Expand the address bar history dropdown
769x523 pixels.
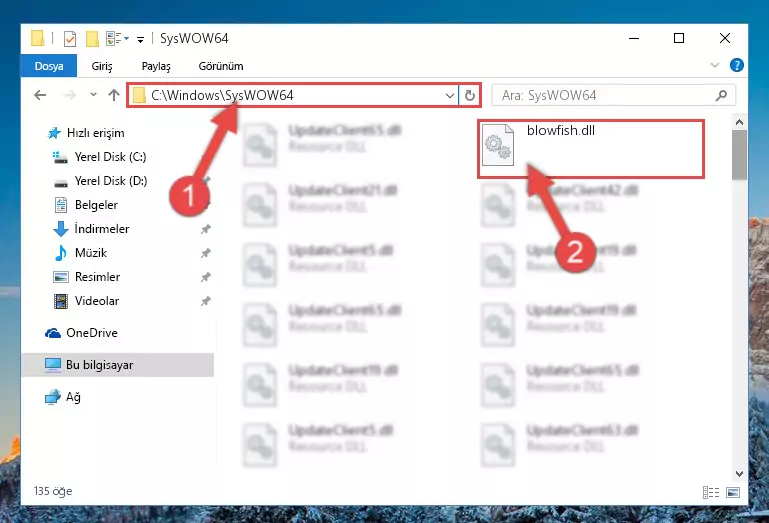pos(449,95)
